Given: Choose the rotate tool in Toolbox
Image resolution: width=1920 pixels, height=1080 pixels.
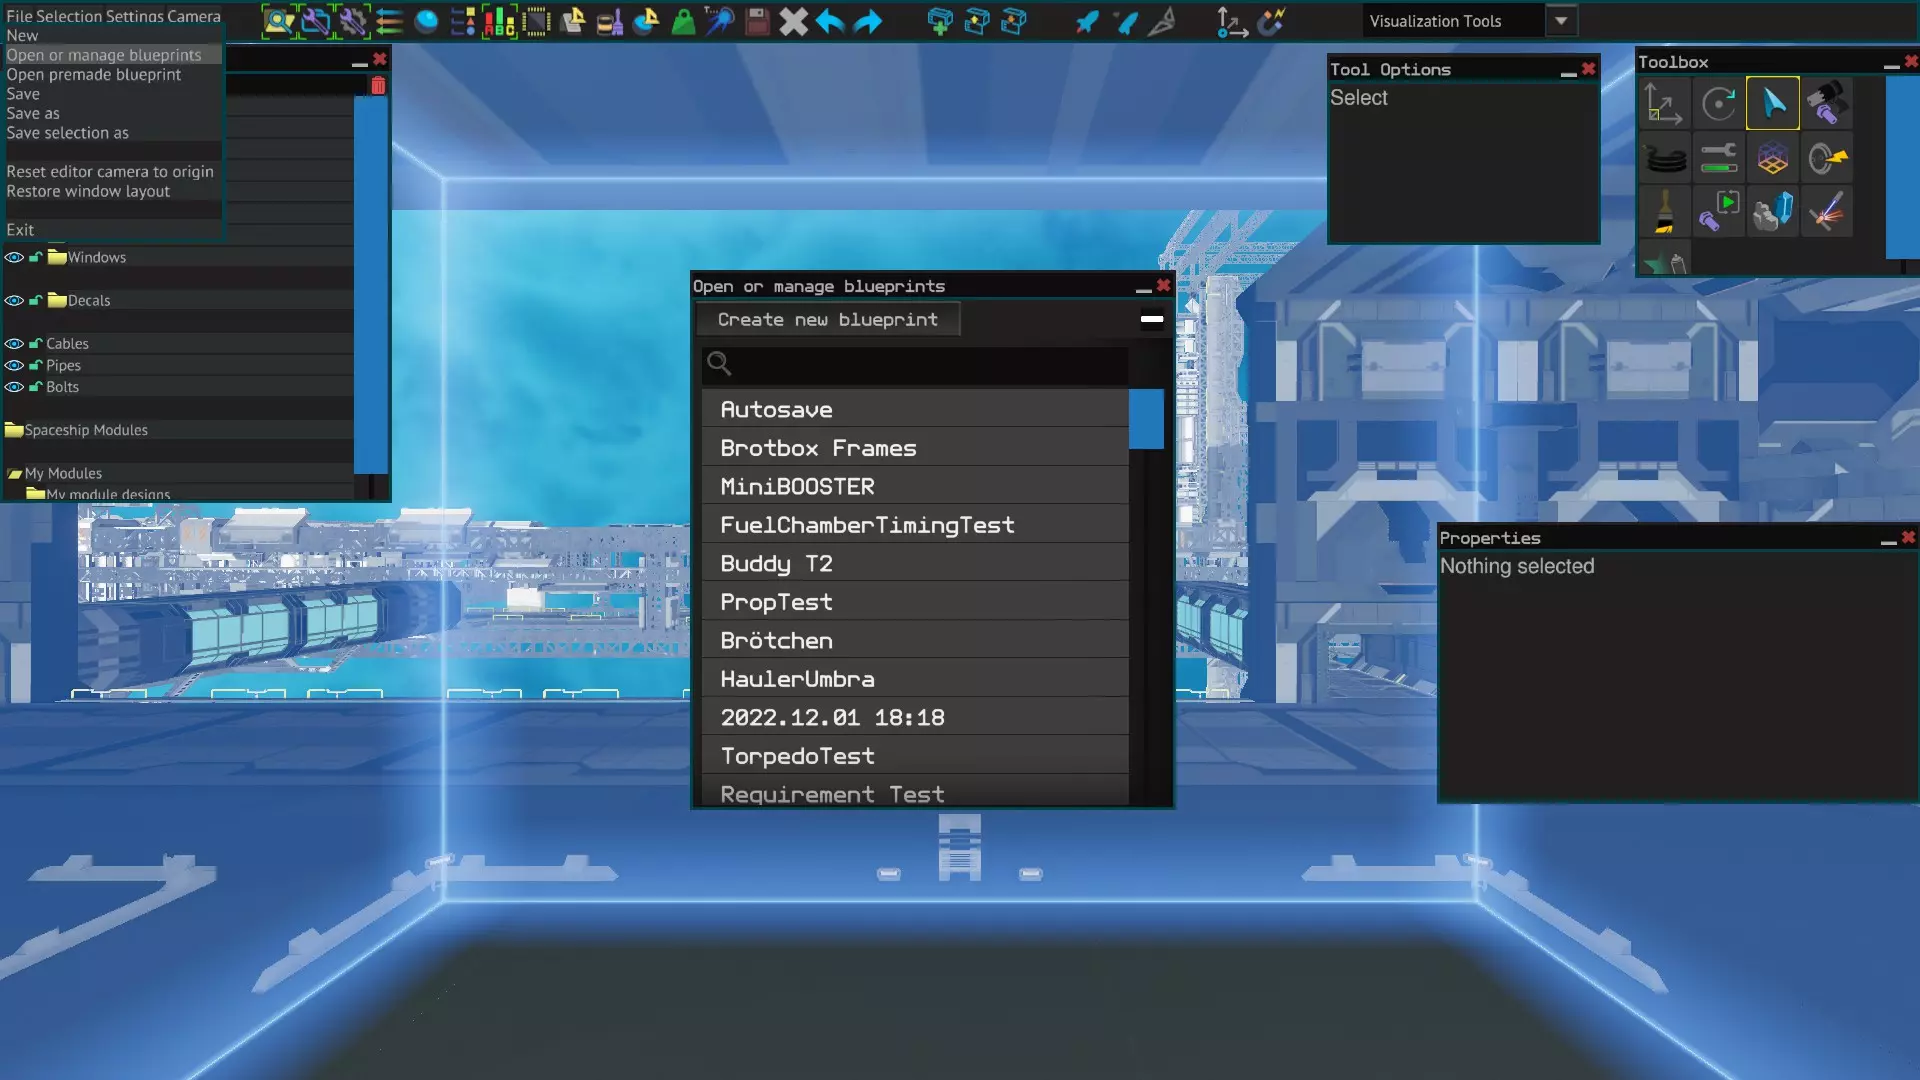Looking at the screenshot, I should (1719, 104).
